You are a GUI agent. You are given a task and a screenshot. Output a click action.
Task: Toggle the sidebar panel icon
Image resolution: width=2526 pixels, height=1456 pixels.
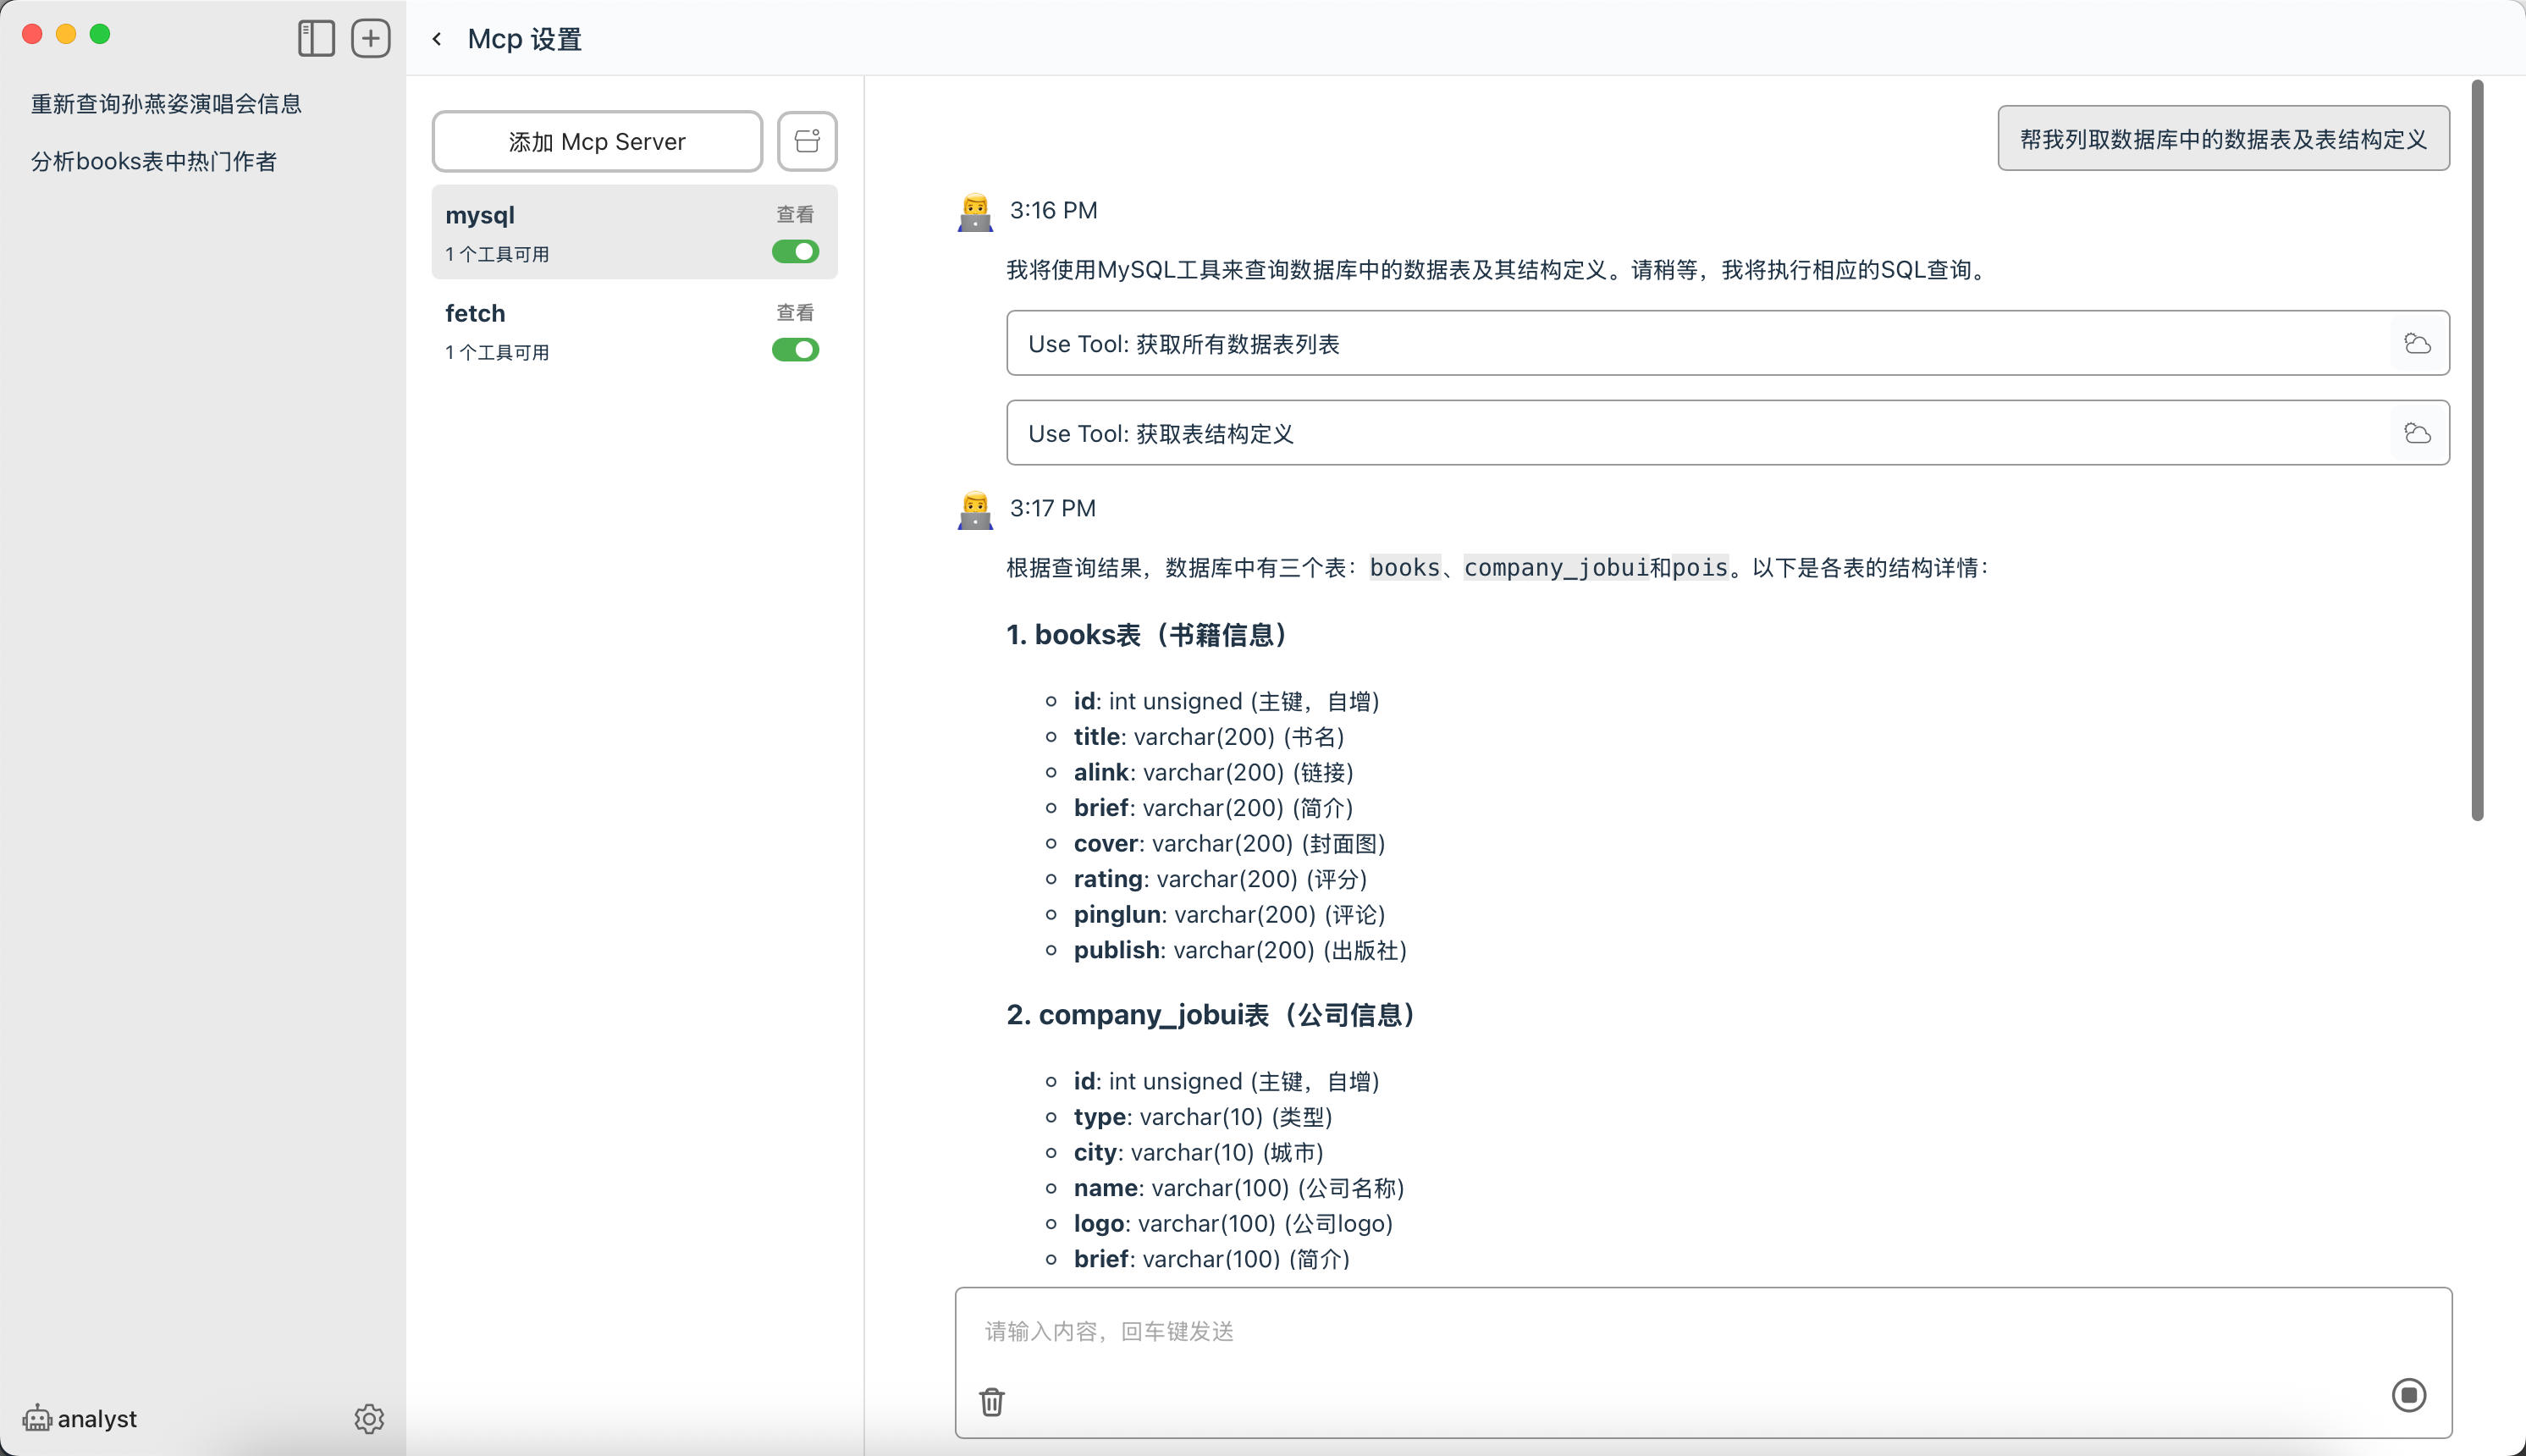pyautogui.click(x=316, y=38)
